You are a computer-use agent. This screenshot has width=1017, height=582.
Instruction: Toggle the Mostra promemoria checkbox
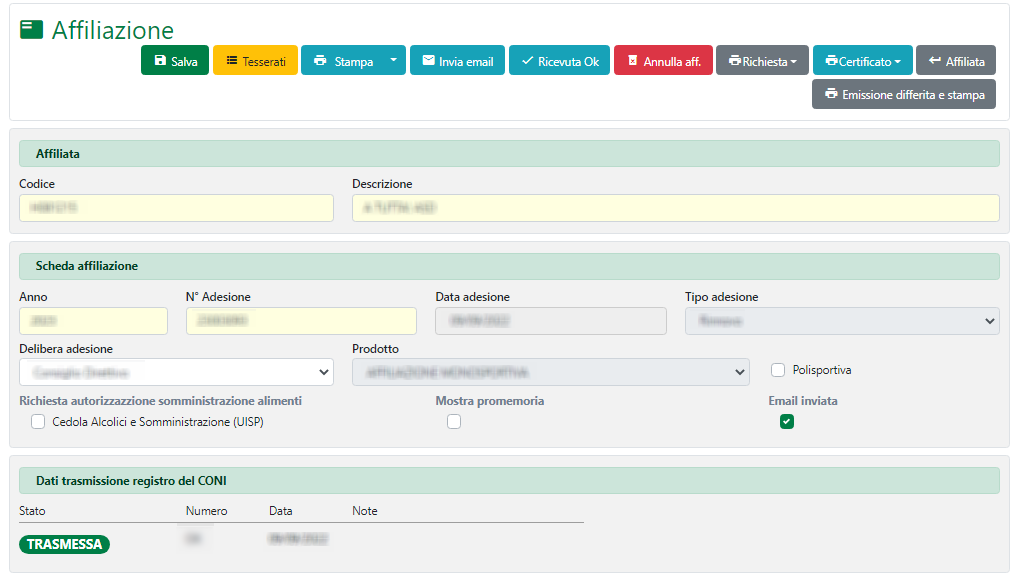(454, 422)
